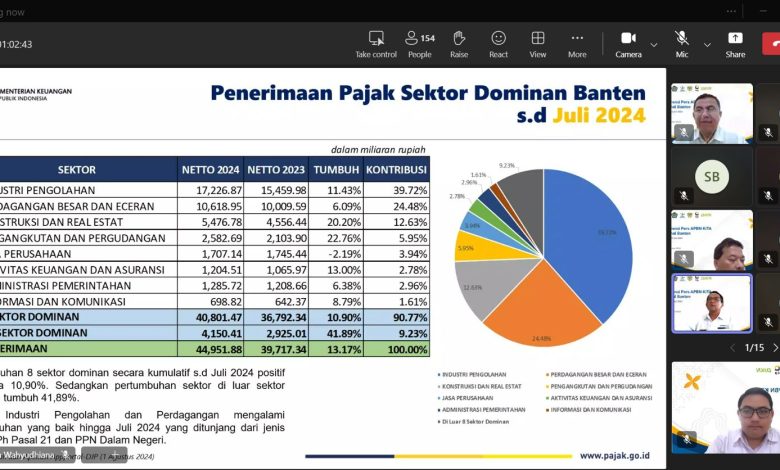This screenshot has width=780, height=470.
Task: Expand the Mic options chevron
Action: pos(707,44)
